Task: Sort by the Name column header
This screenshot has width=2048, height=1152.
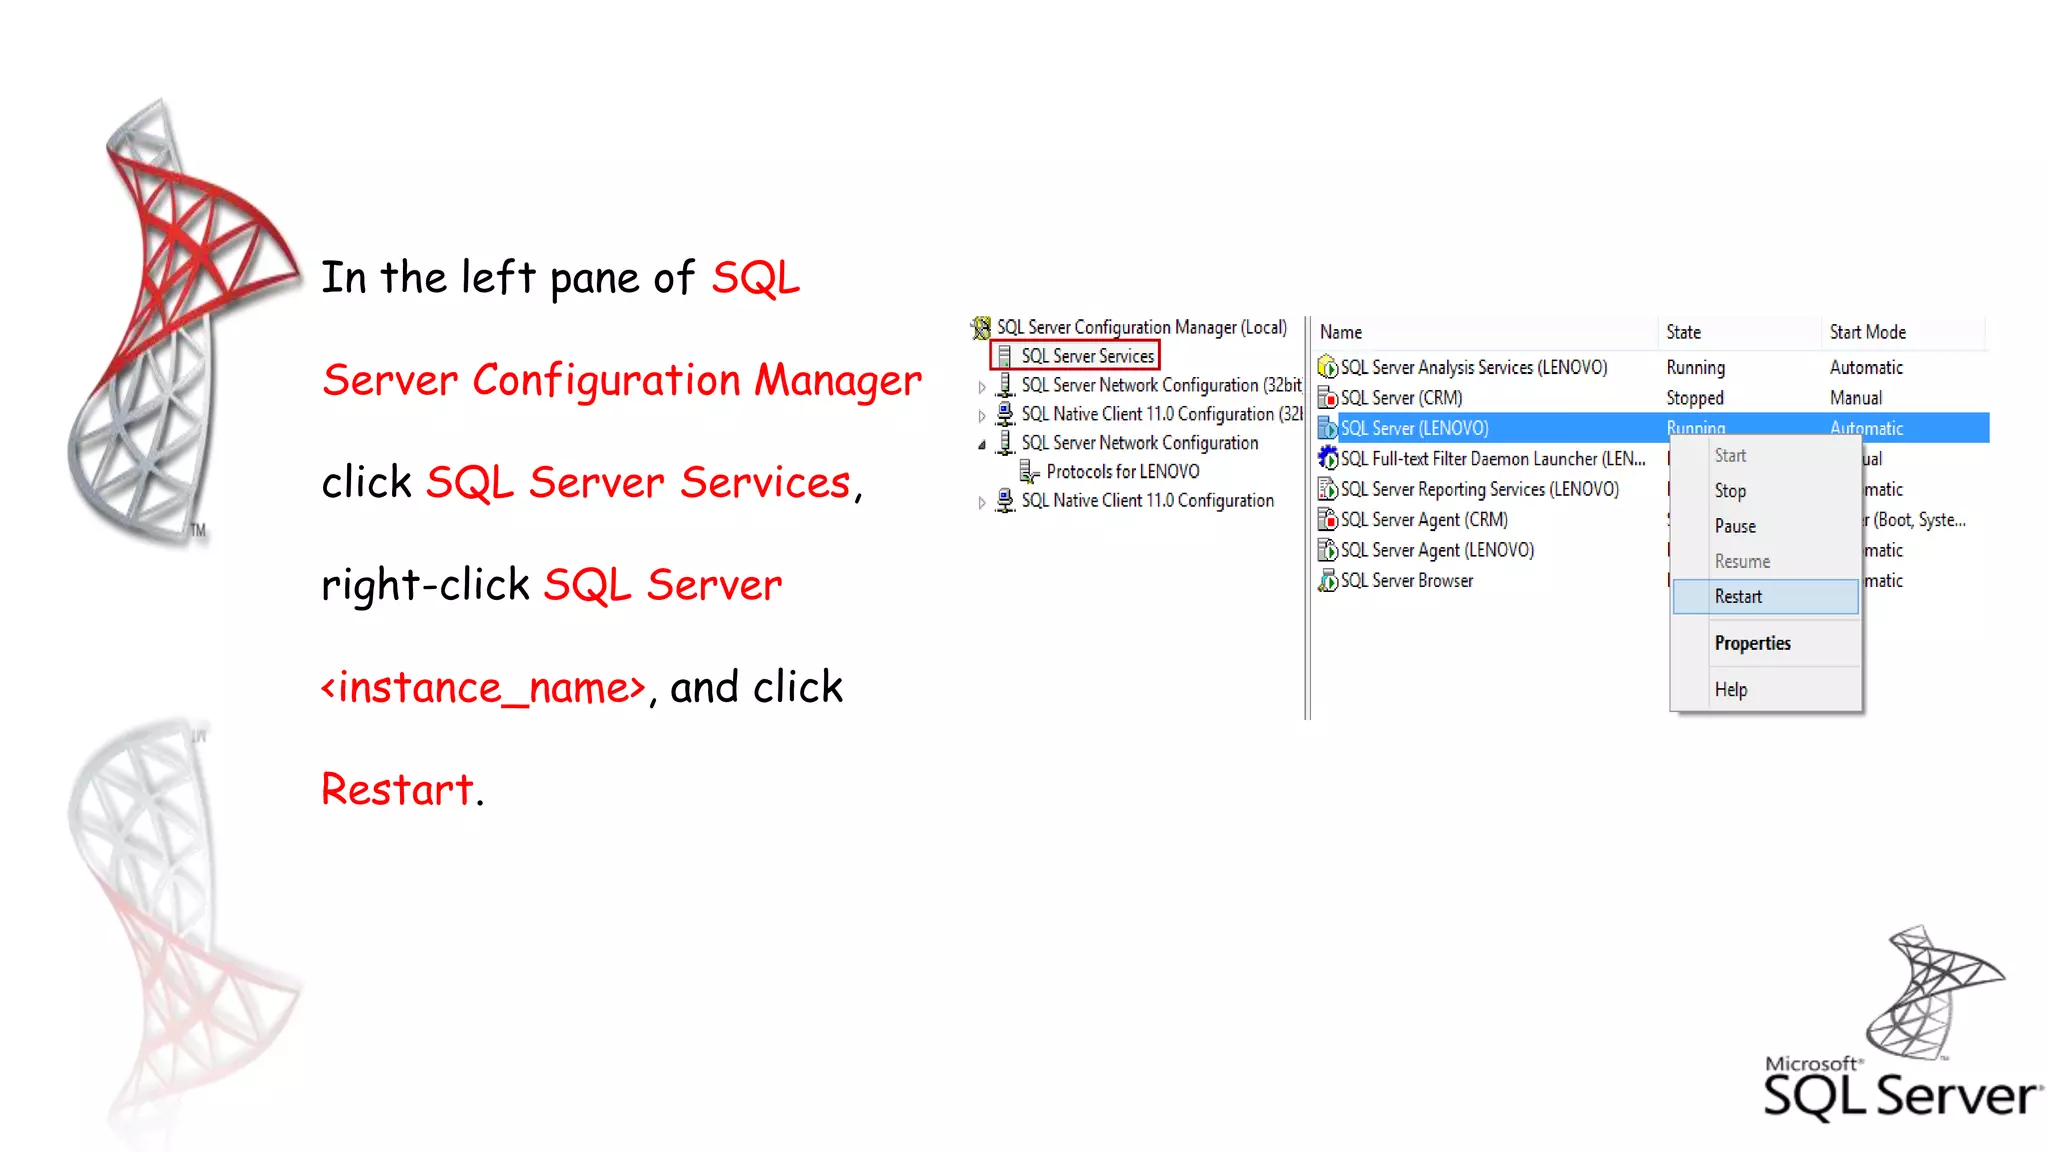Action: [x=1485, y=332]
